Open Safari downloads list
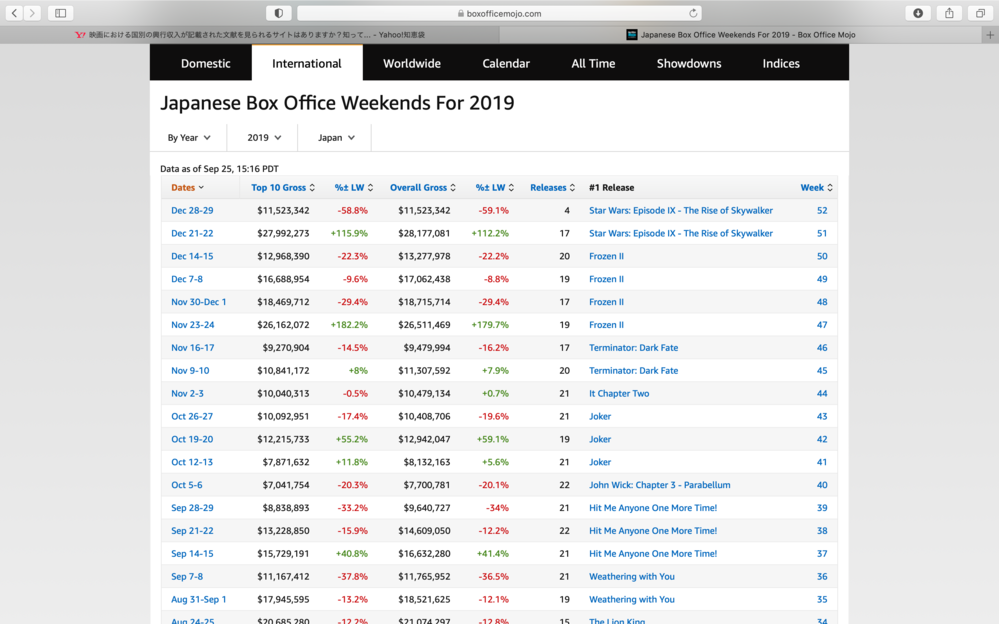This screenshot has width=999, height=624. (918, 13)
